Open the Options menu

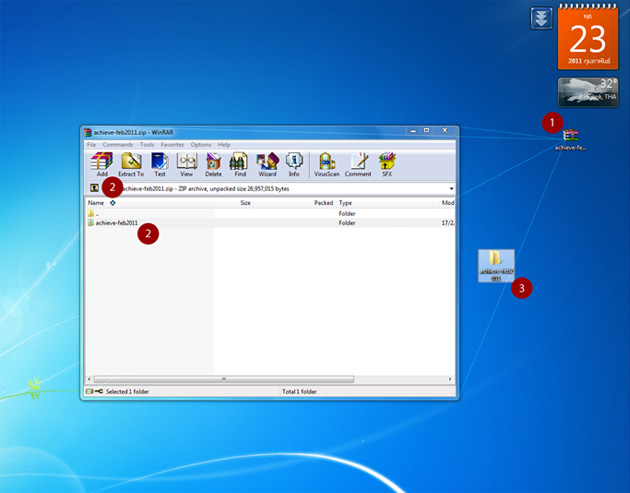coord(201,145)
